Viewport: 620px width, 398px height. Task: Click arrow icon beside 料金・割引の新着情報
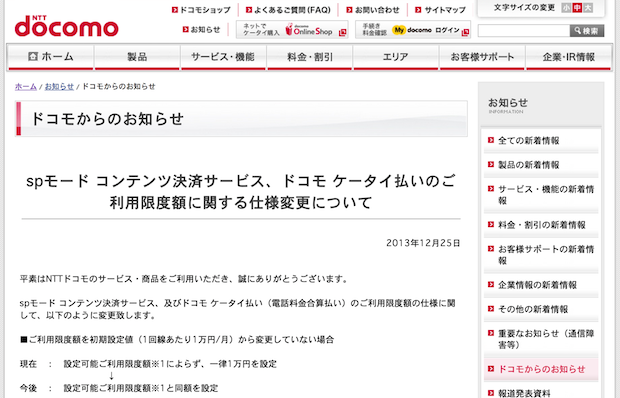491,224
